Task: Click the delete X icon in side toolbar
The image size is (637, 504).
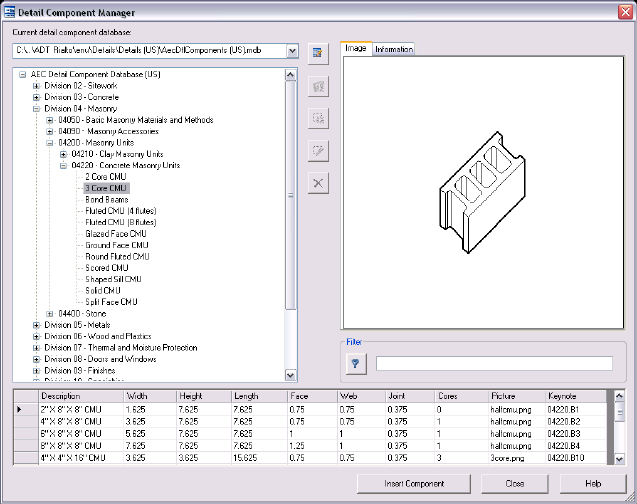Action: tap(318, 182)
